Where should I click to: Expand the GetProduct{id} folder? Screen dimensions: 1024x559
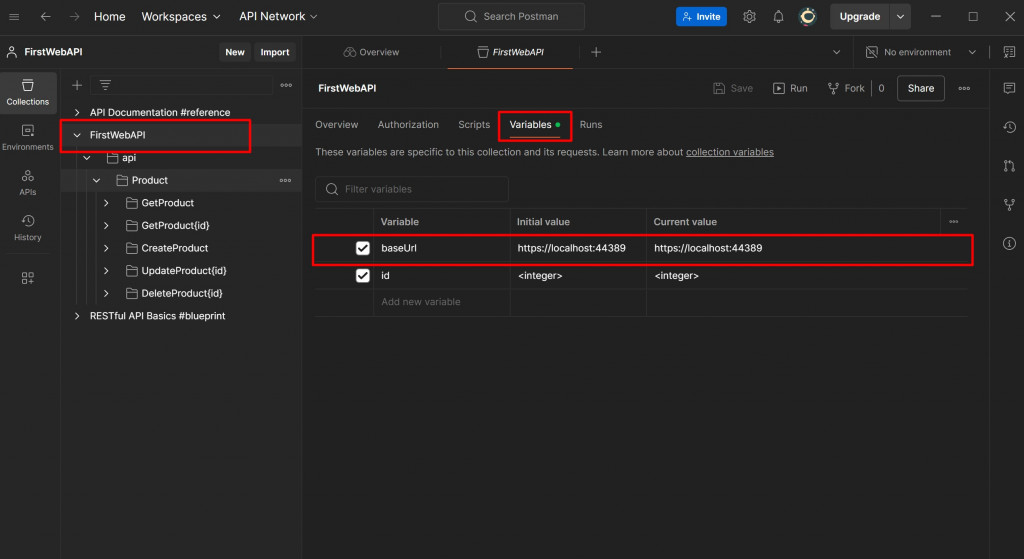[x=106, y=225]
